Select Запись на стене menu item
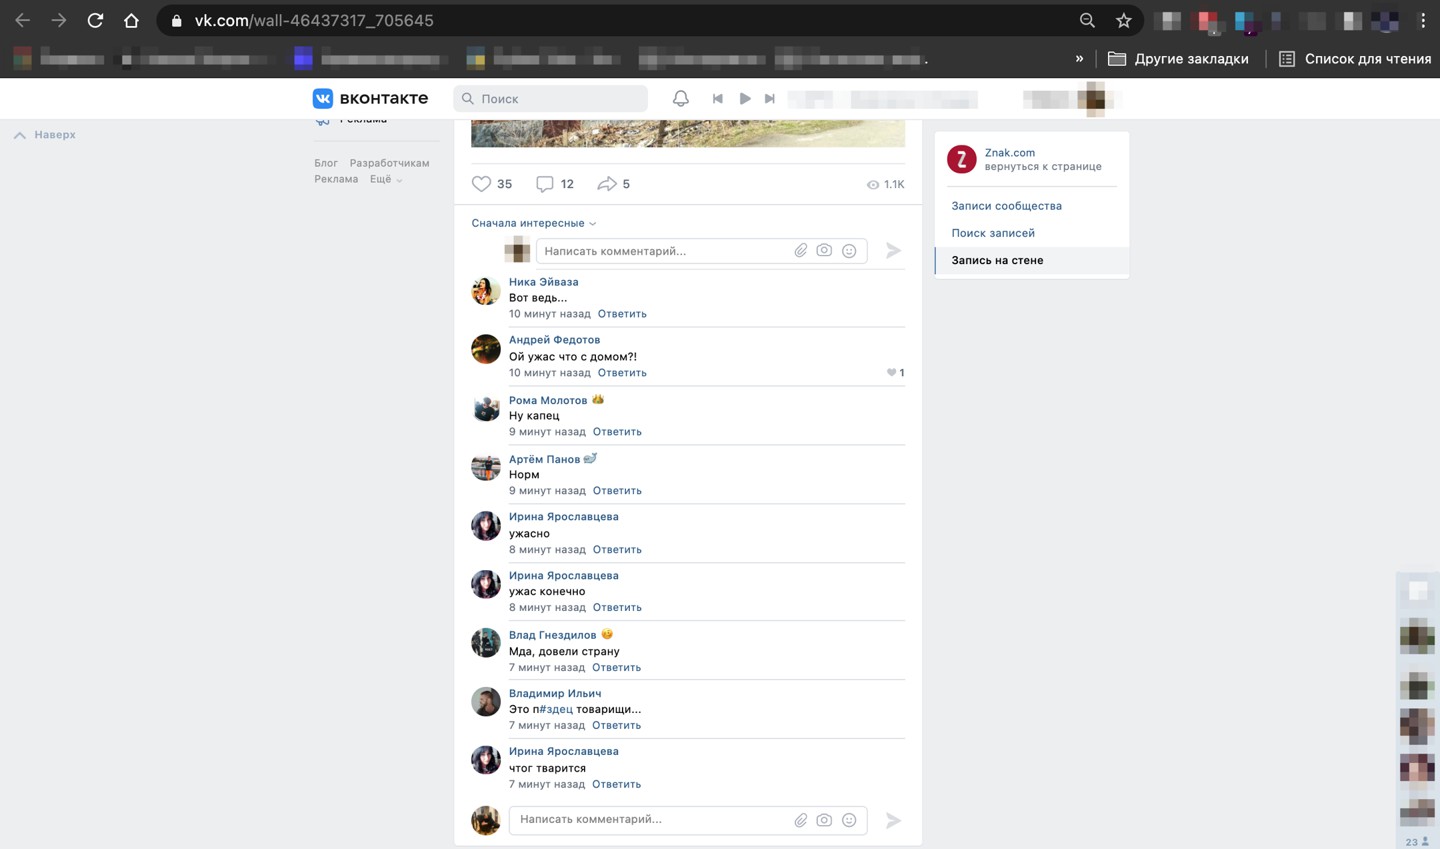 (1031, 260)
